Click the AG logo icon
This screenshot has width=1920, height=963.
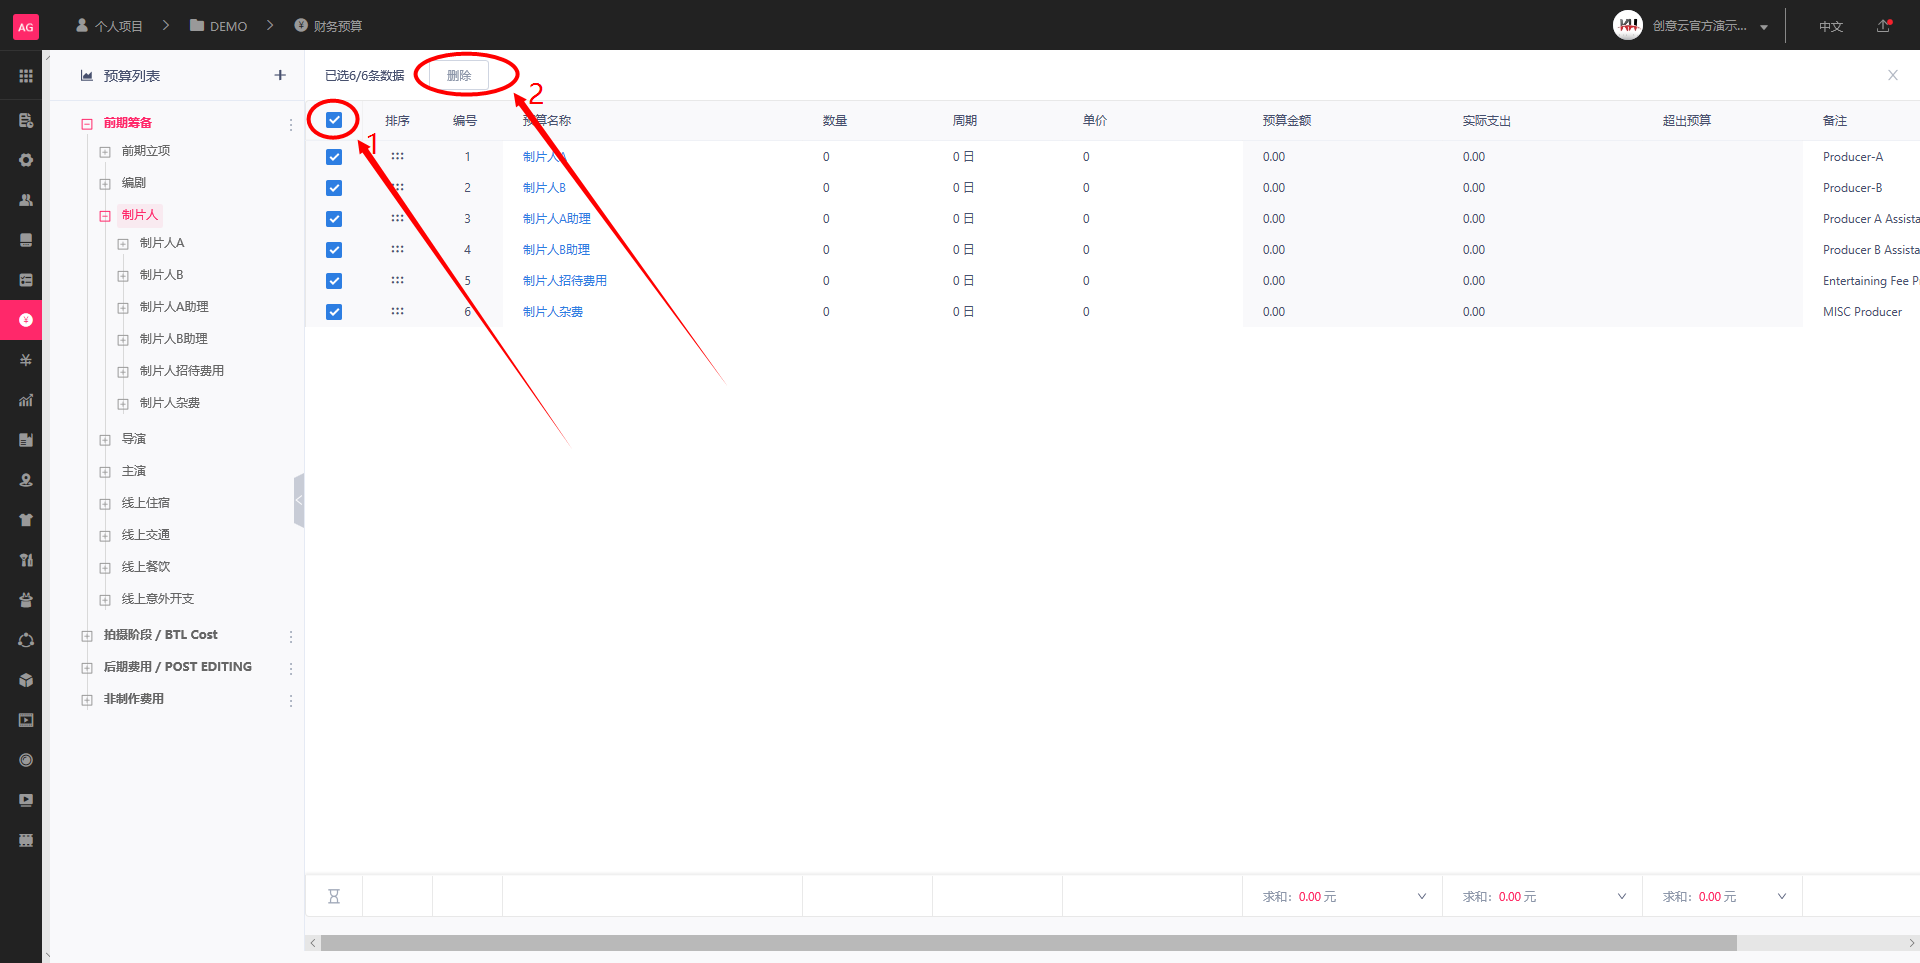26,27
